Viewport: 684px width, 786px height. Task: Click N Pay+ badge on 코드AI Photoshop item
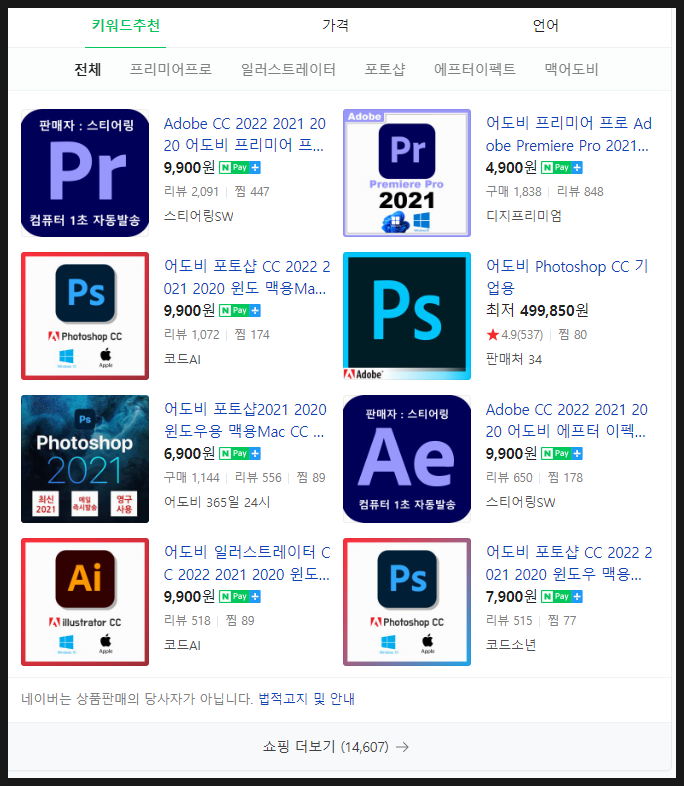pyautogui.click(x=240, y=310)
